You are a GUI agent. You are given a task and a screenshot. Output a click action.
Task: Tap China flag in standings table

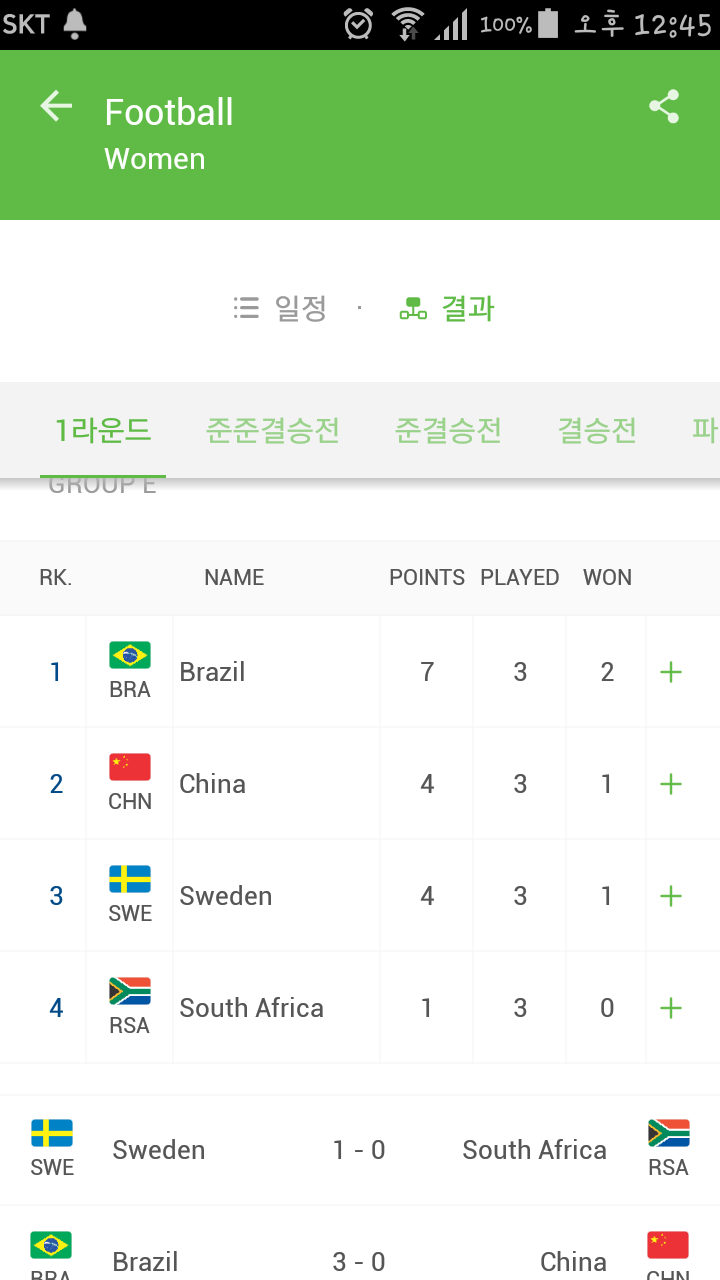(130, 768)
